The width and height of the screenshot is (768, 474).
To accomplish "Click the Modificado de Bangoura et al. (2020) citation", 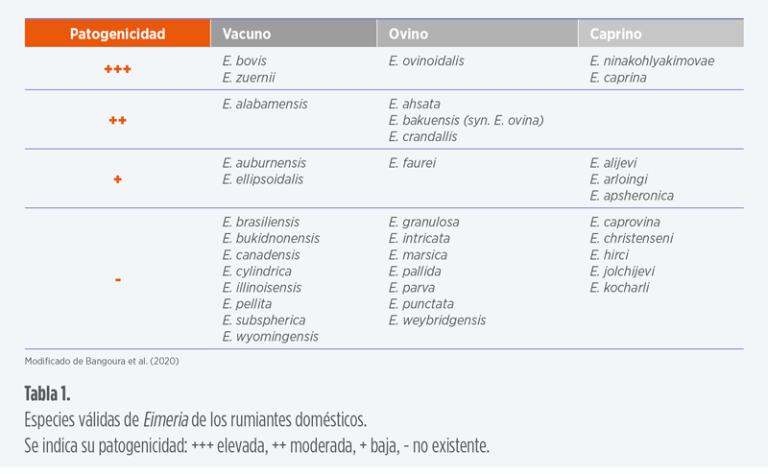I will coord(101,360).
